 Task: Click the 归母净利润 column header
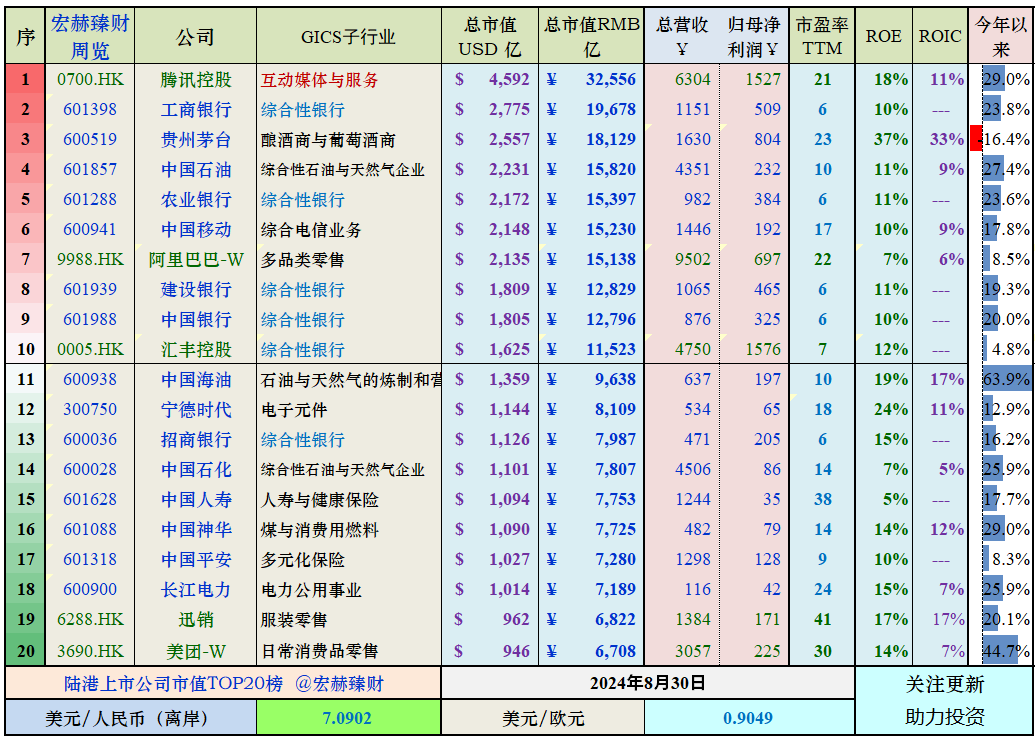click(x=755, y=32)
